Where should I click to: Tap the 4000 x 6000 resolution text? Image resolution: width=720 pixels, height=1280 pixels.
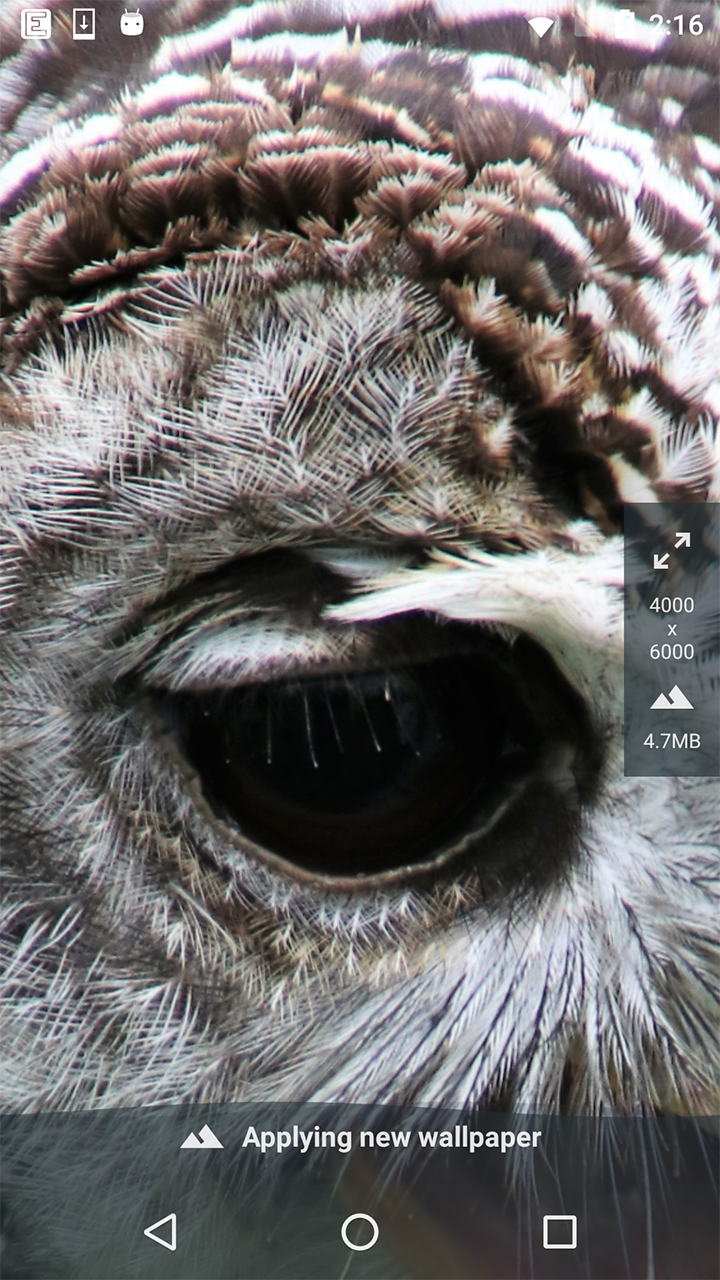click(671, 628)
